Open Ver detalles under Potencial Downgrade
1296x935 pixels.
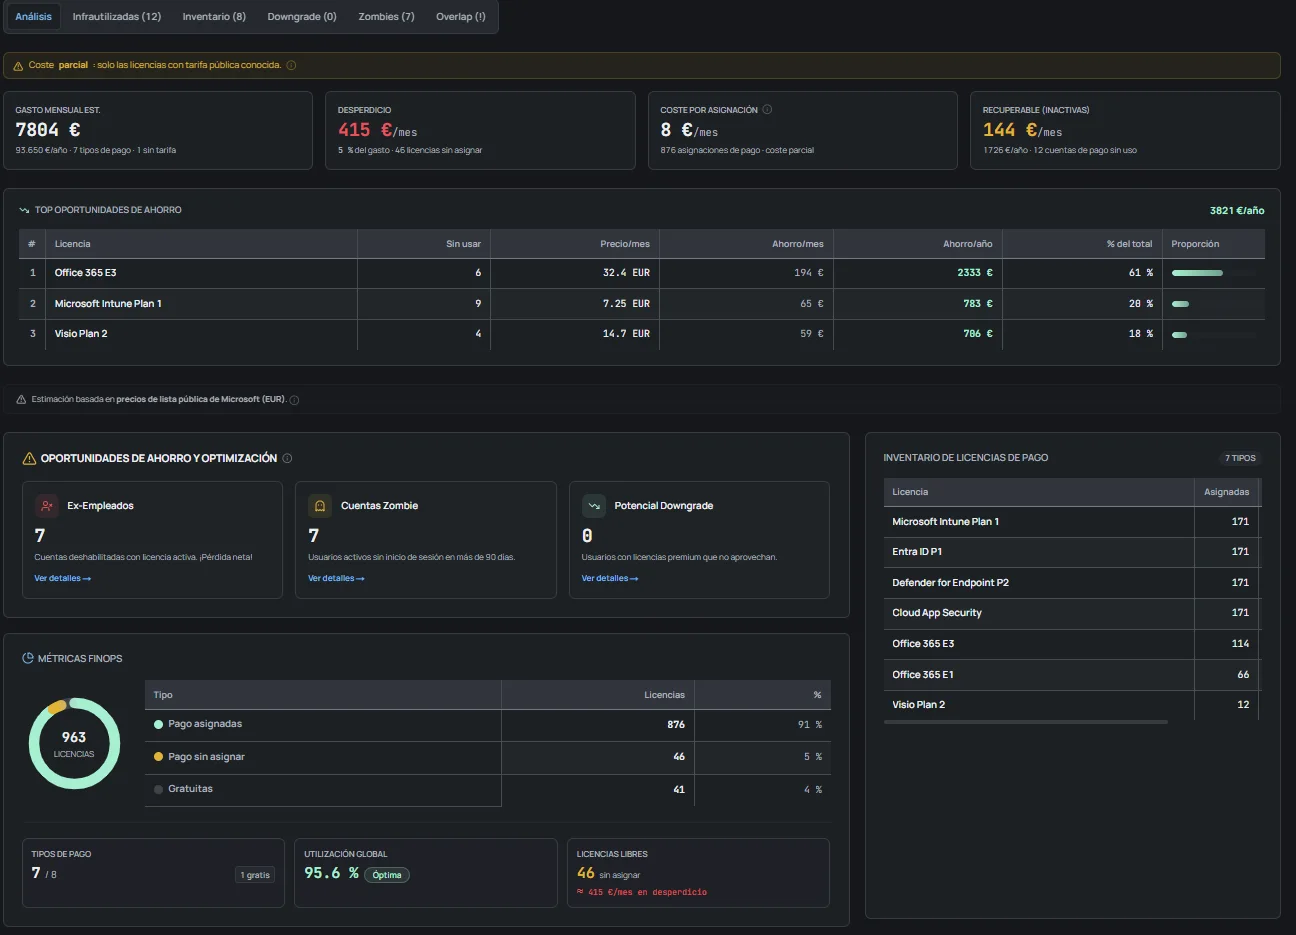[610, 578]
